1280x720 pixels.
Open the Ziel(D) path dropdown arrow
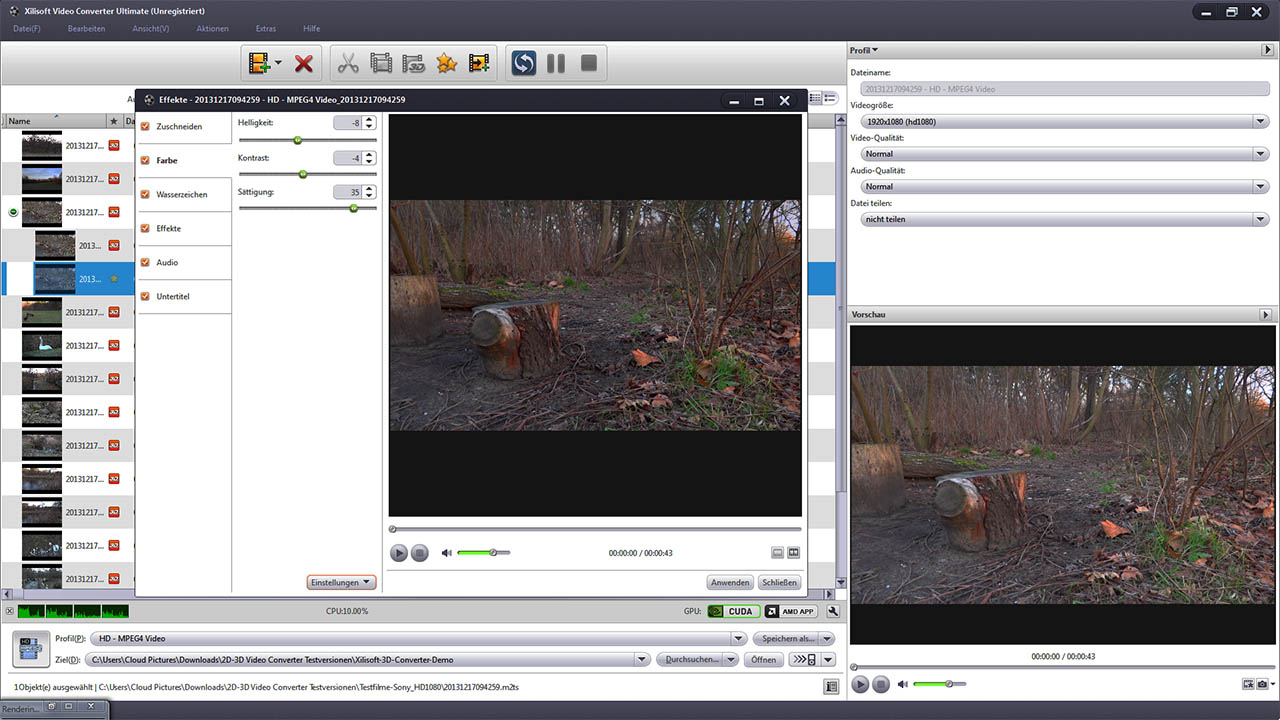[x=643, y=659]
